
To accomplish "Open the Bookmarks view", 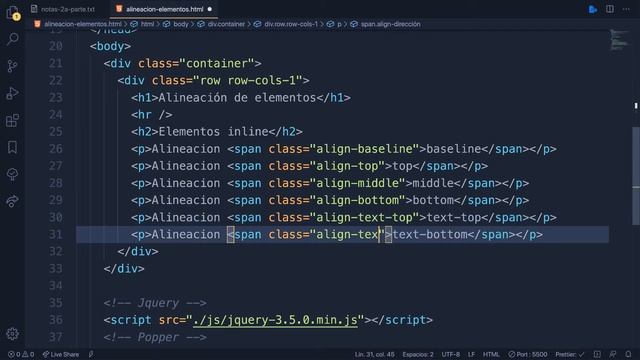I will click(x=13, y=147).
